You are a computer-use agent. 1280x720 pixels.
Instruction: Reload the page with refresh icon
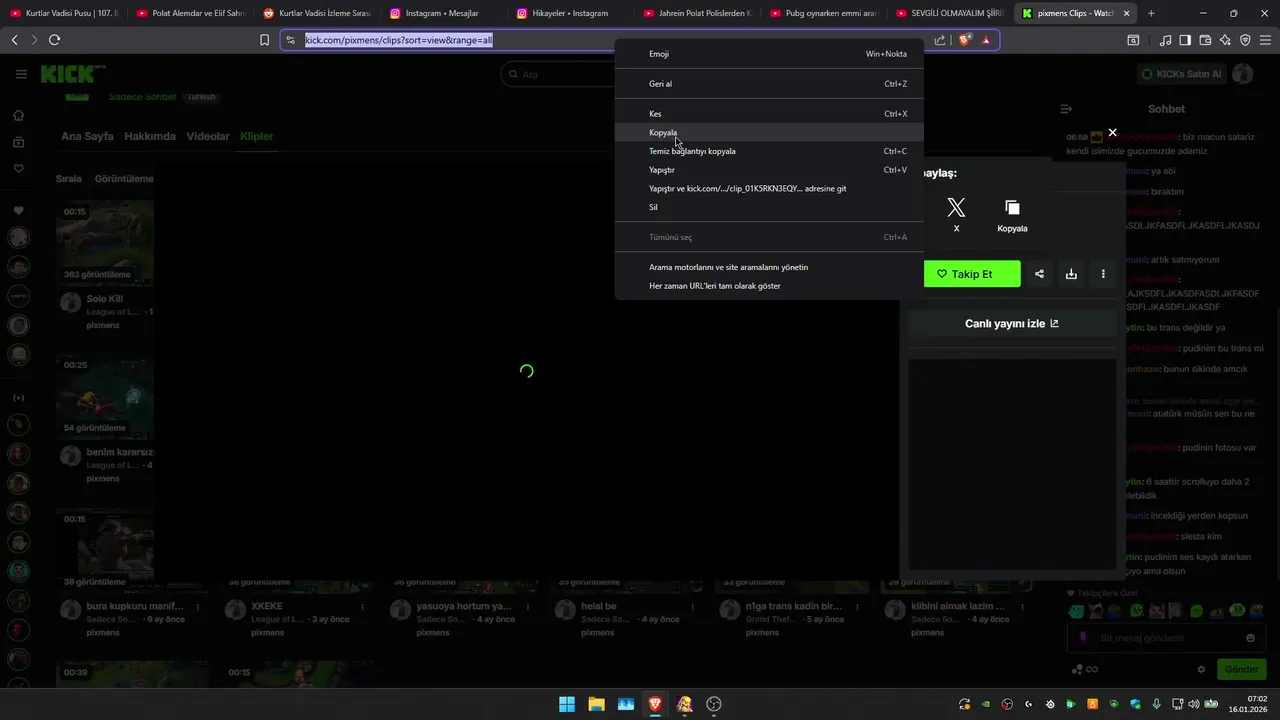point(54,40)
